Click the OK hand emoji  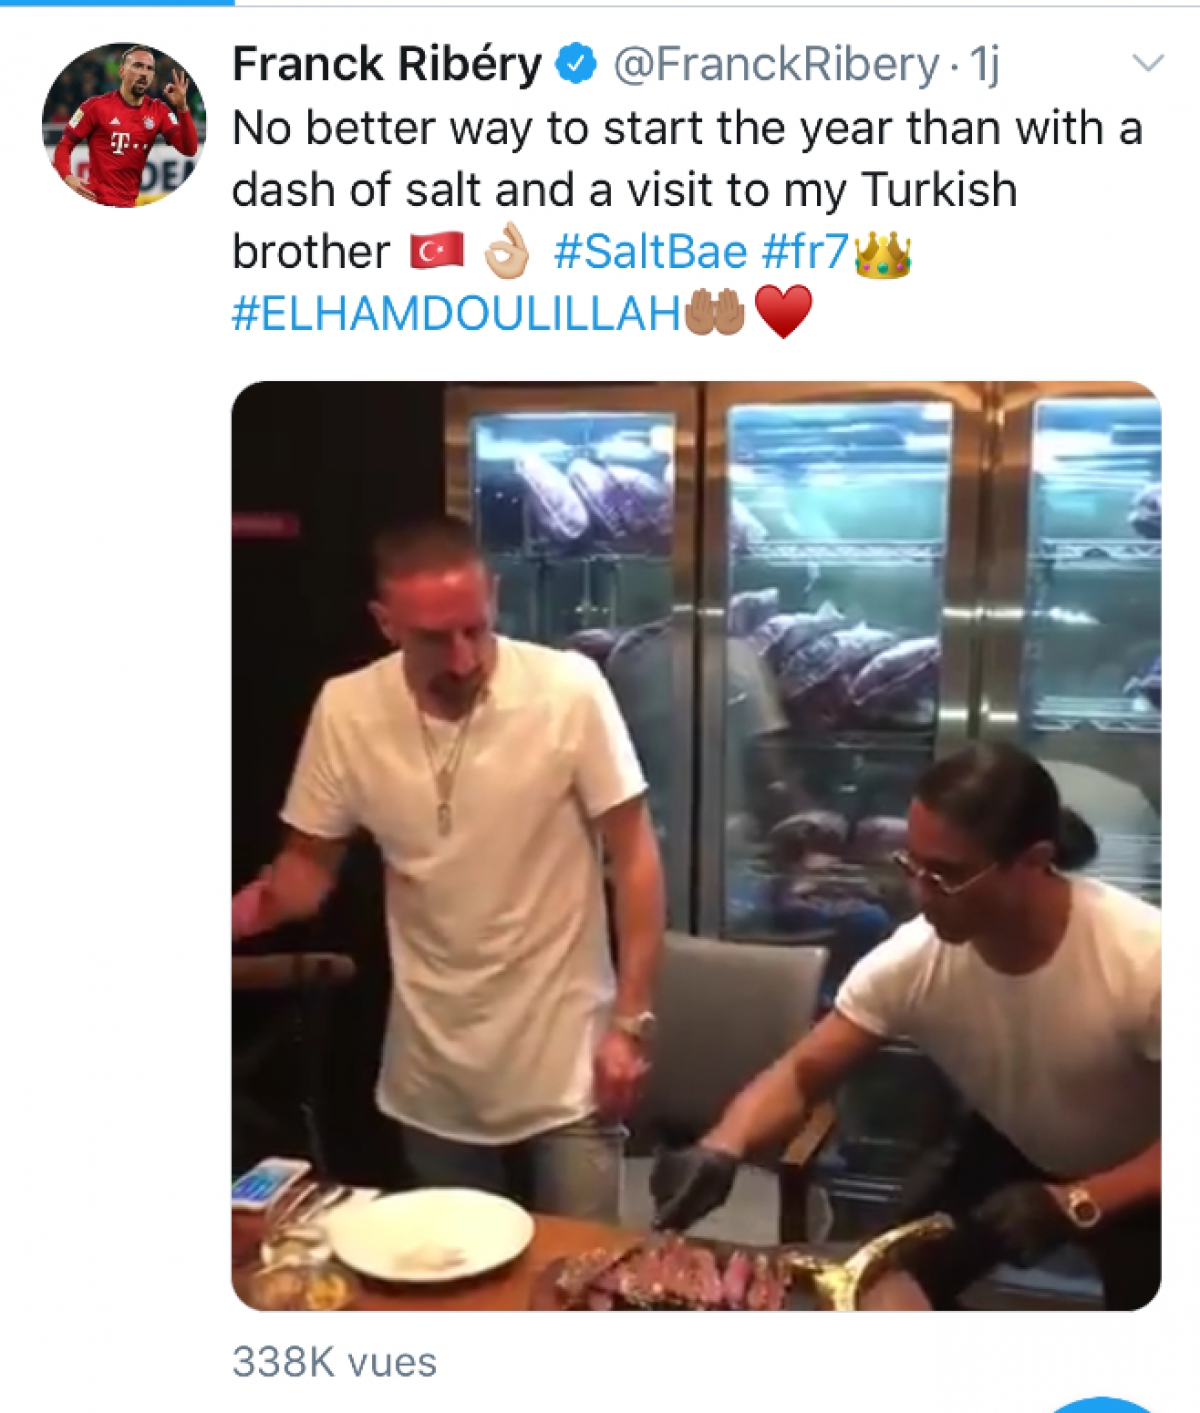point(507,250)
